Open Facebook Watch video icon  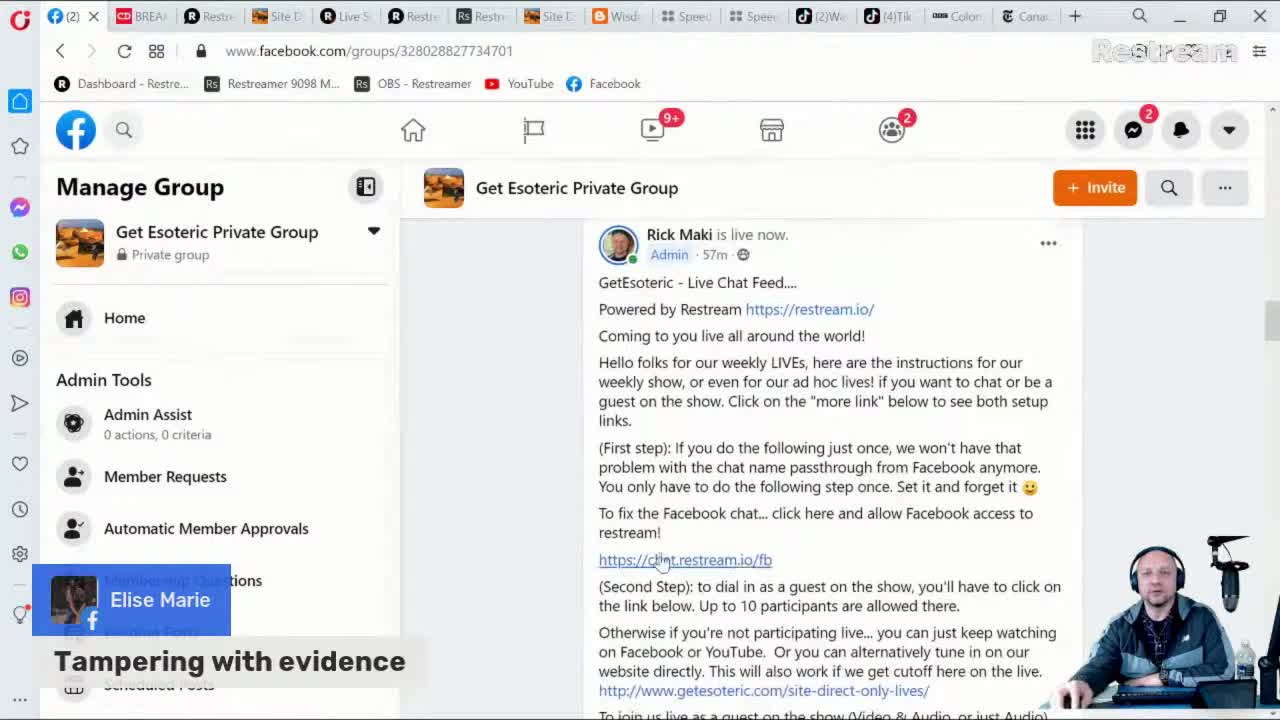click(x=653, y=130)
